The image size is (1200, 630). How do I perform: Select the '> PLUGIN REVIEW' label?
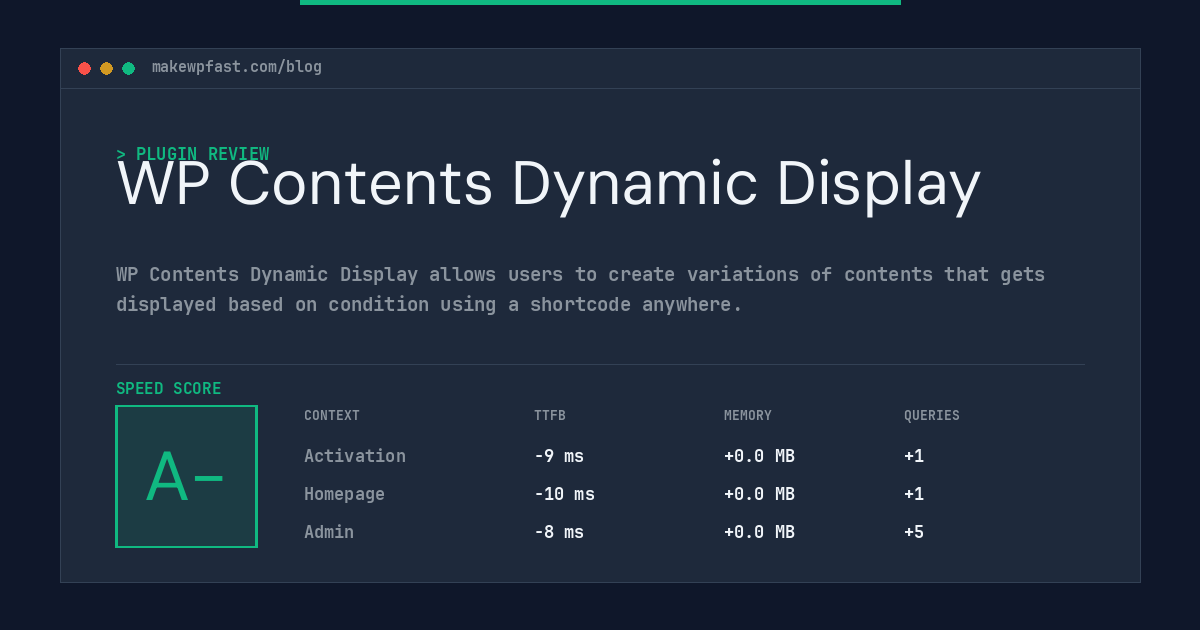tap(193, 154)
